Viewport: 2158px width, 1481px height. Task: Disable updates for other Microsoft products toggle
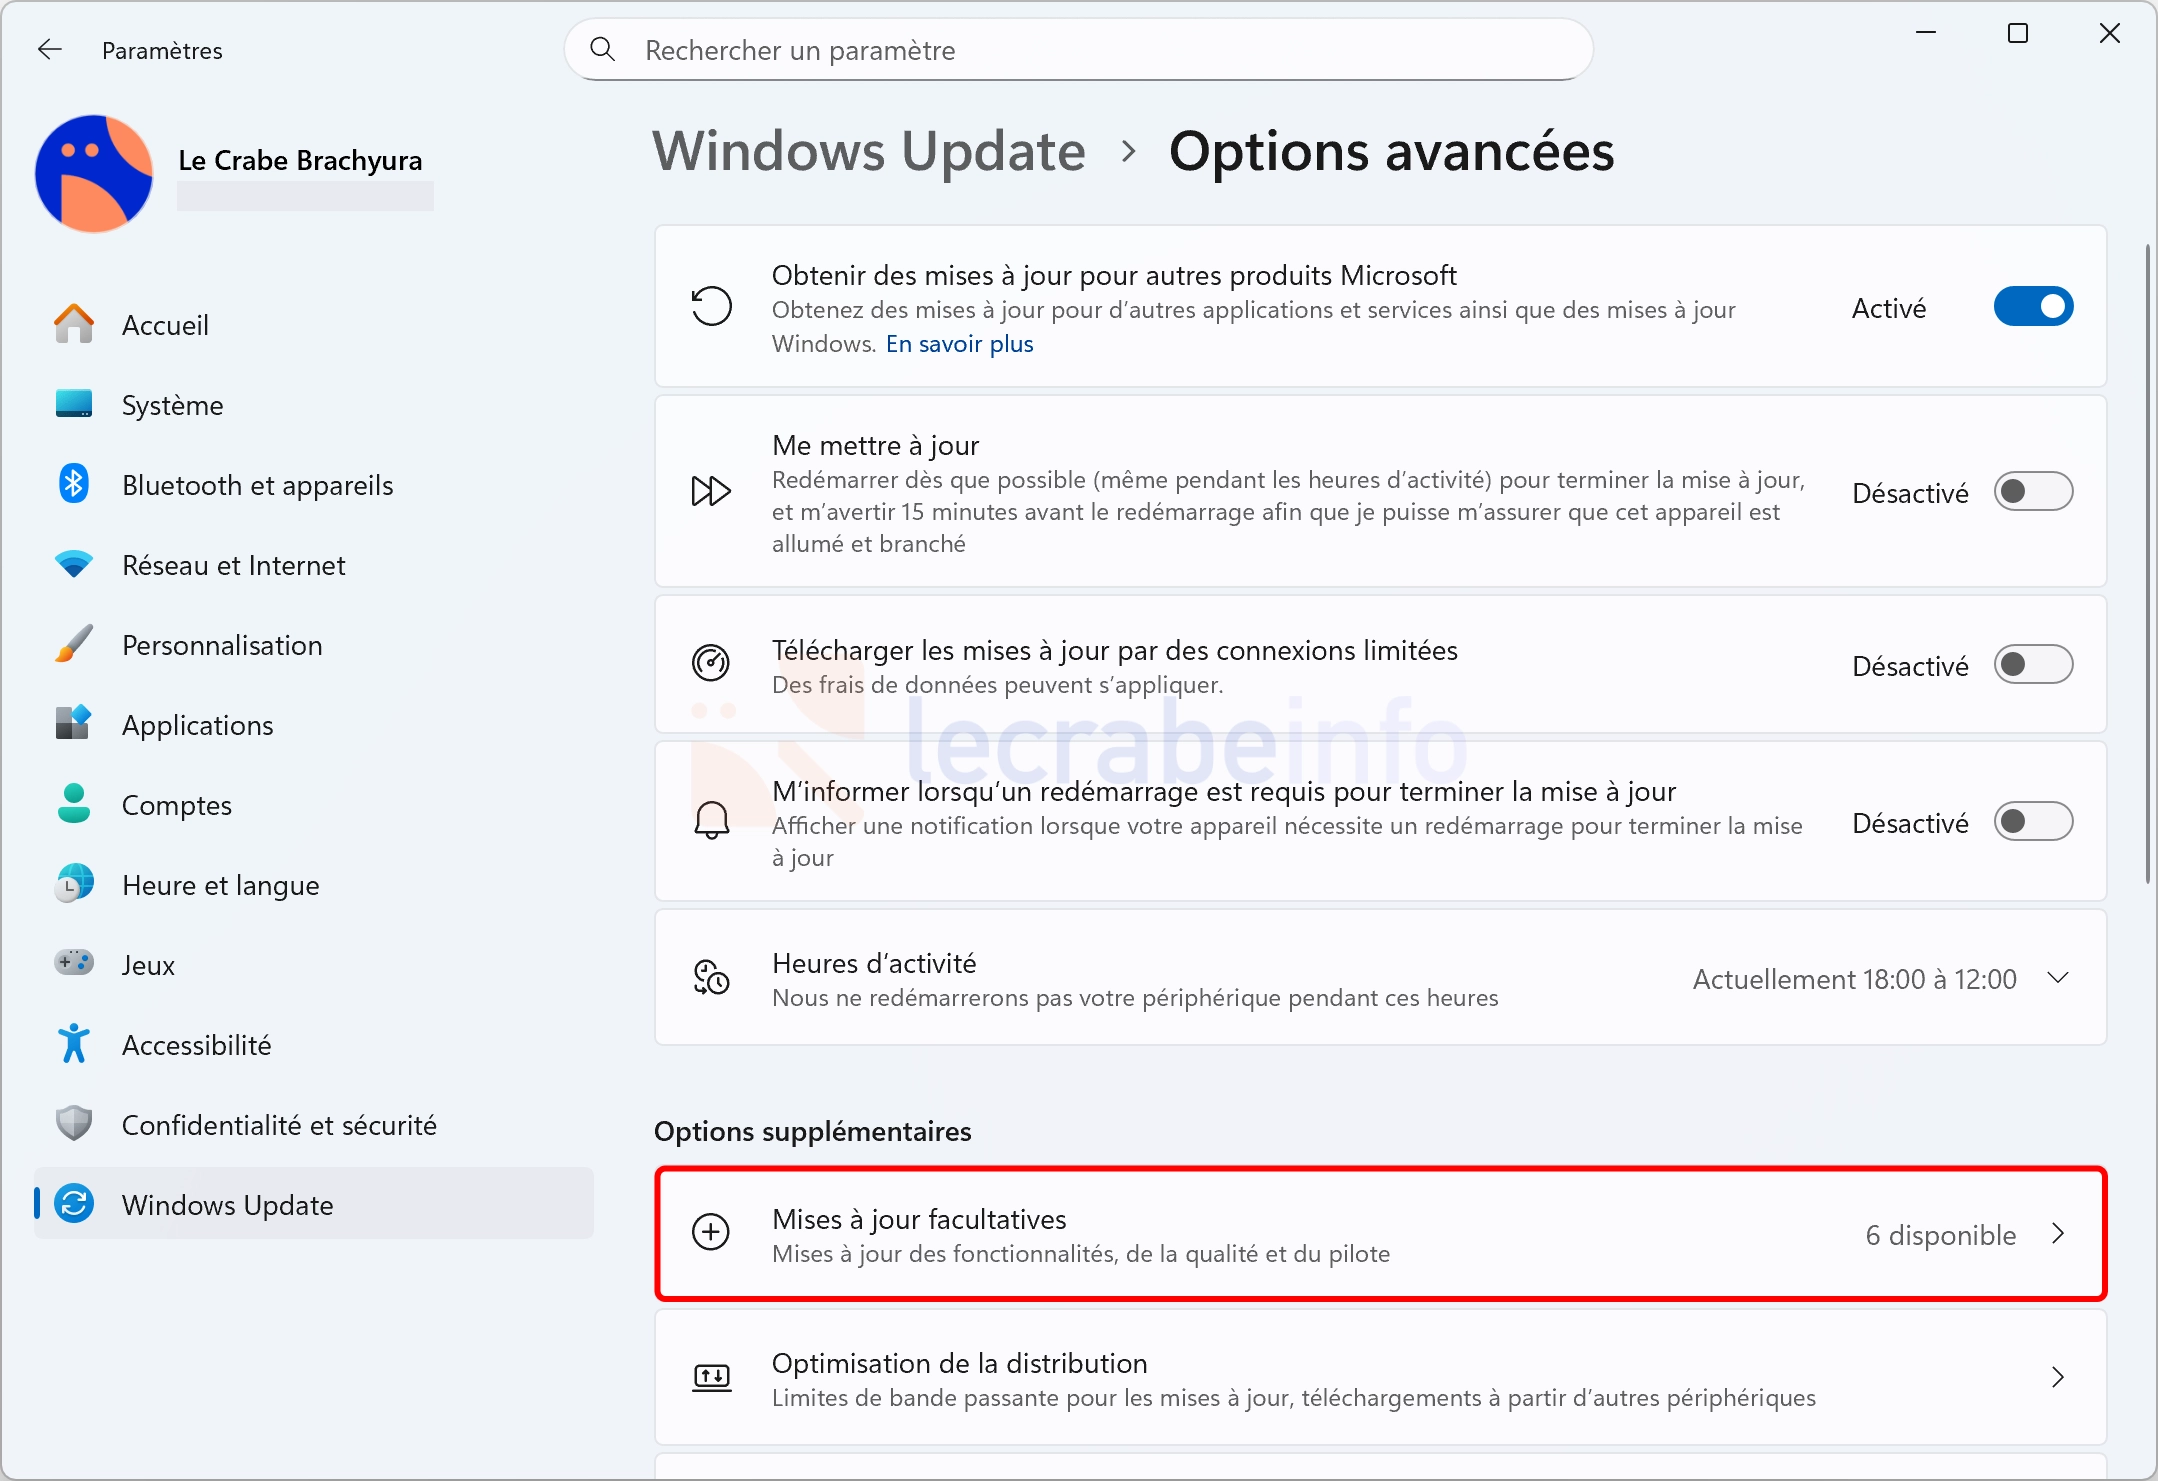(x=2033, y=307)
